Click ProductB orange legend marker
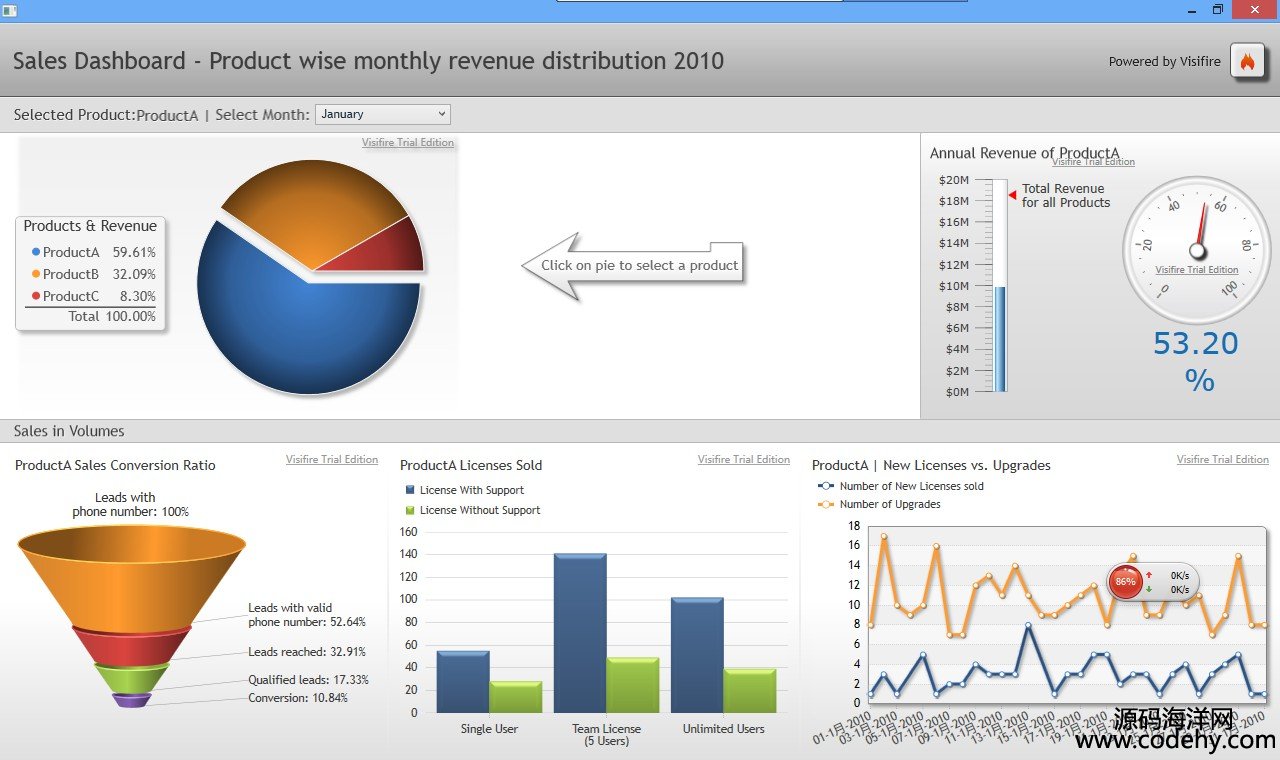 [x=36, y=274]
